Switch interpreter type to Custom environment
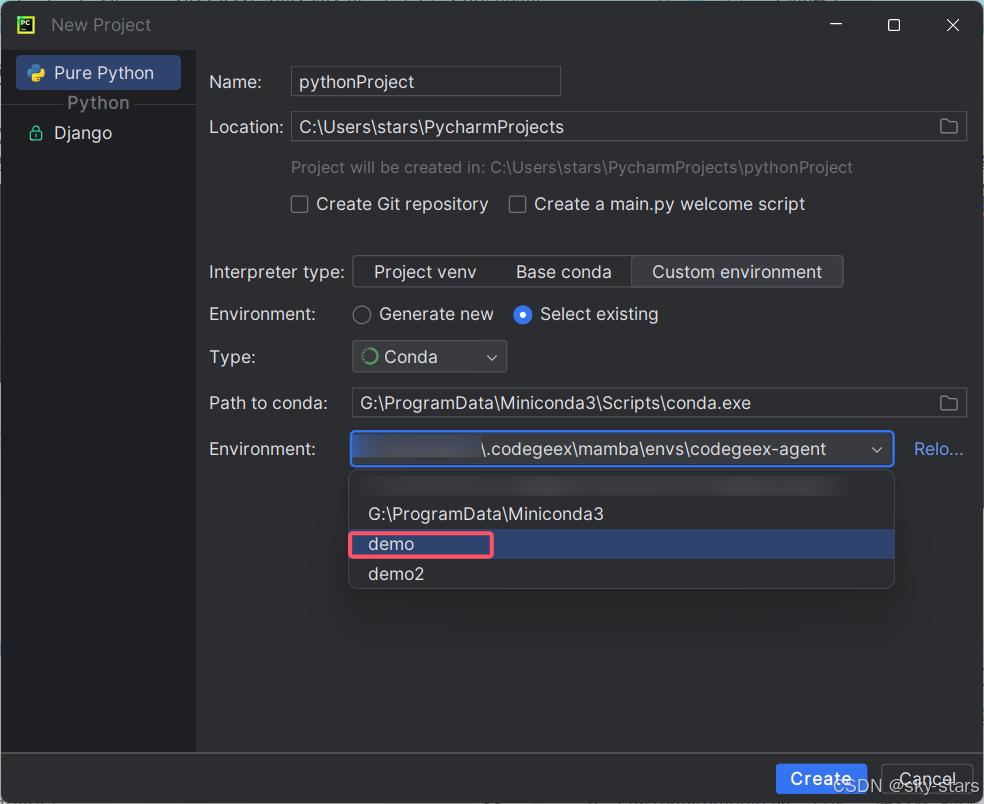The image size is (984, 804). [737, 272]
